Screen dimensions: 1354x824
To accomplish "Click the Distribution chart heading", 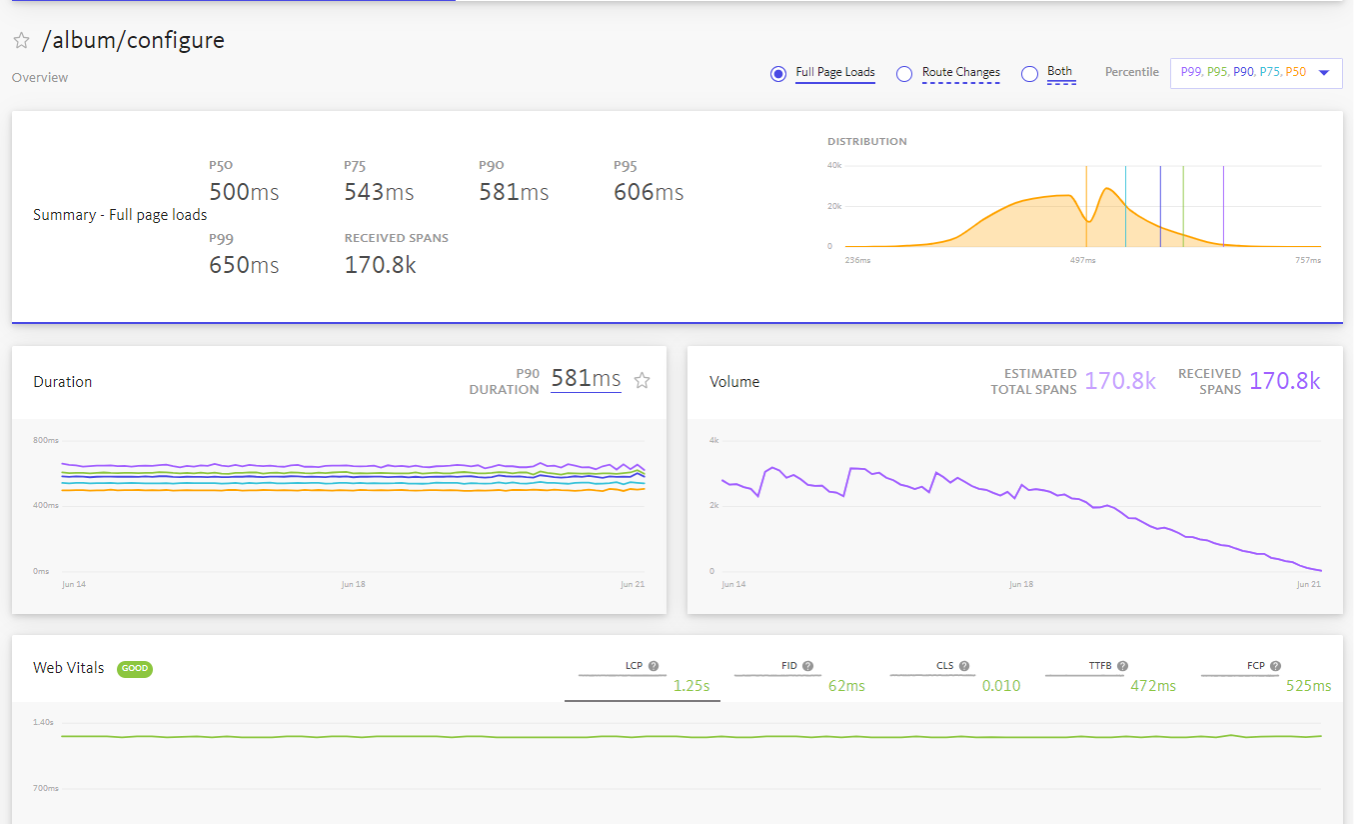I will coord(867,141).
